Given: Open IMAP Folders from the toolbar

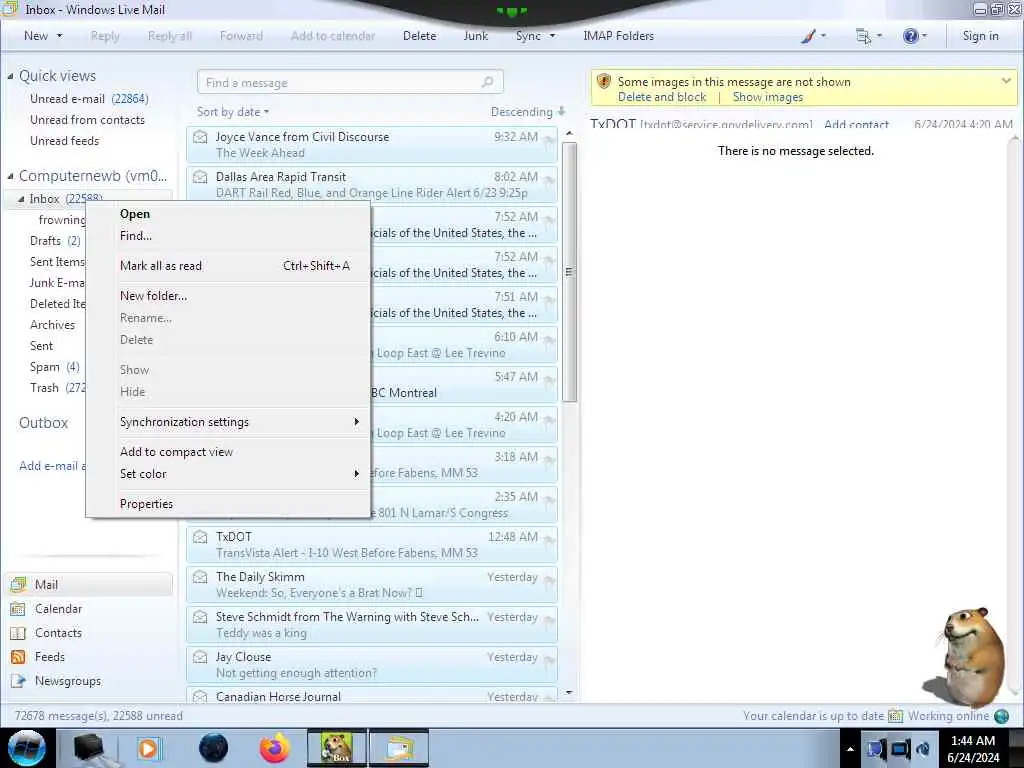Looking at the screenshot, I should (618, 36).
